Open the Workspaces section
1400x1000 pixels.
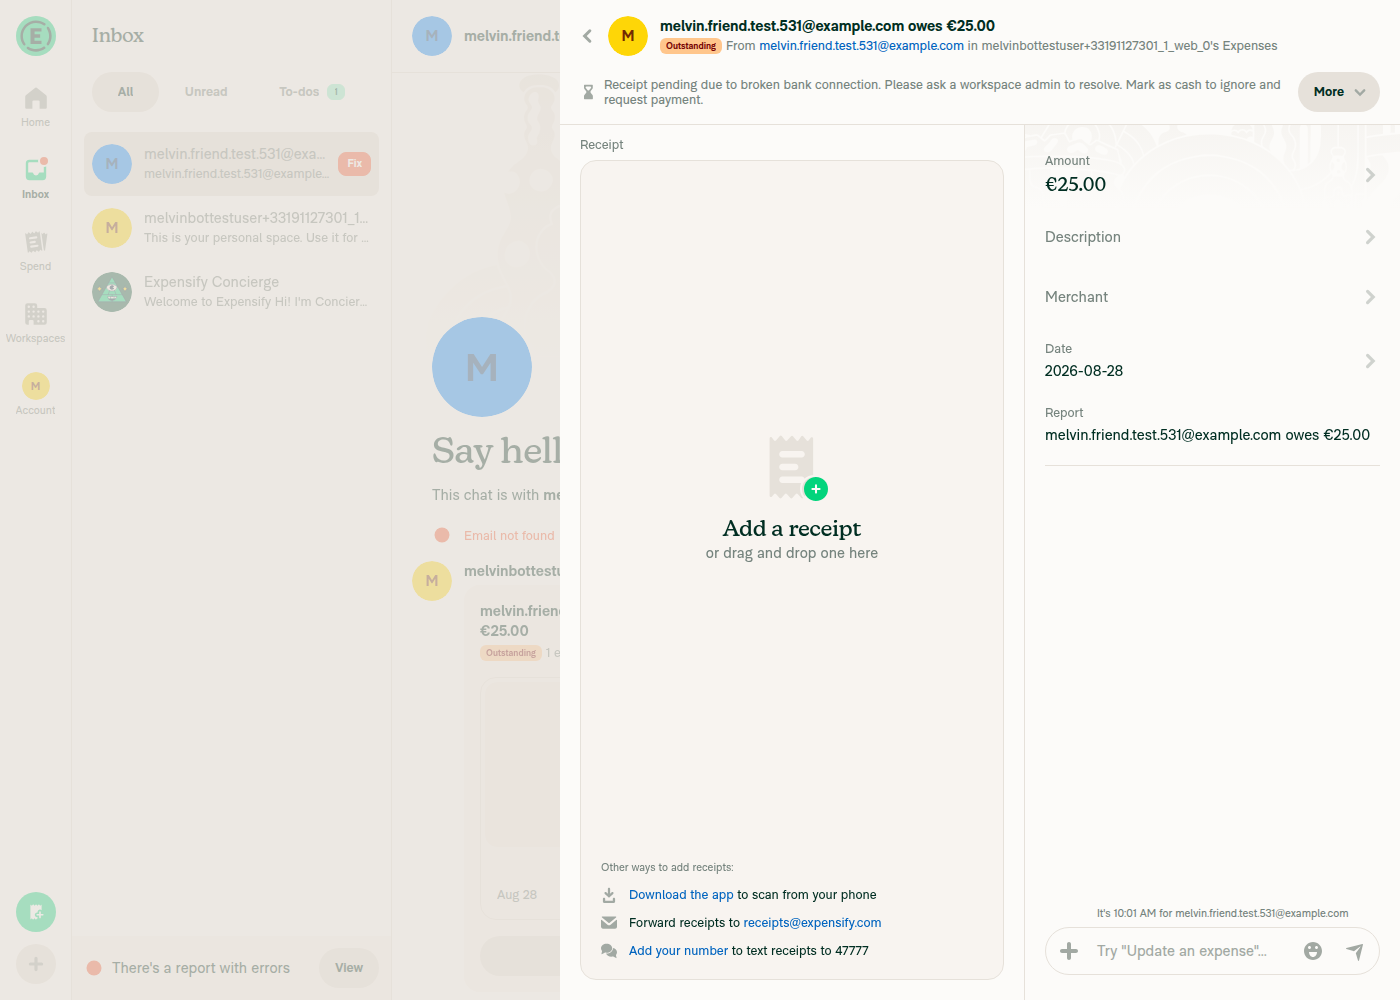click(x=36, y=323)
